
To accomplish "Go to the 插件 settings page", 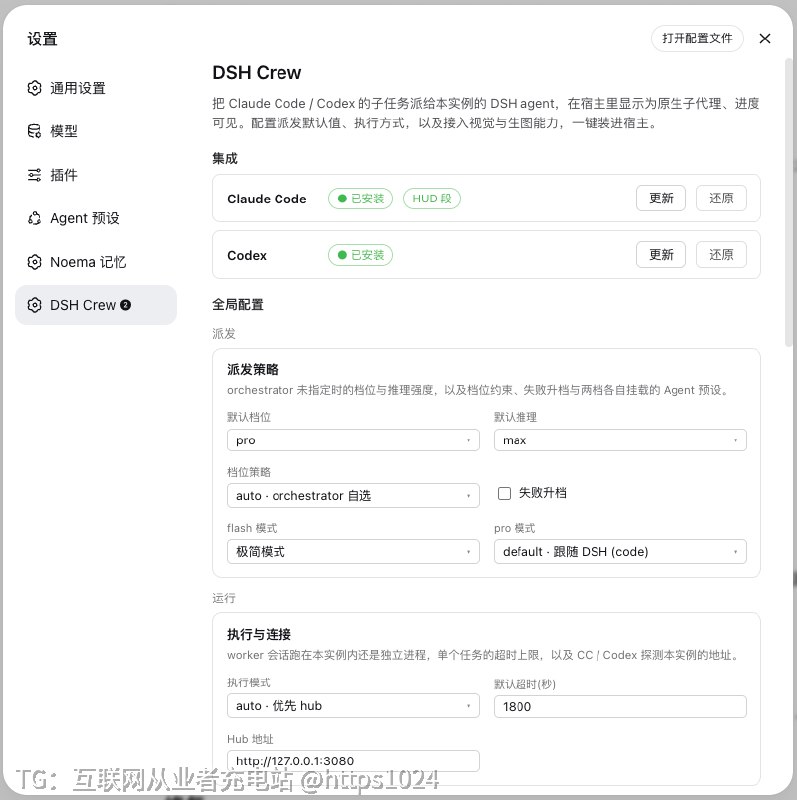I will pos(96,175).
